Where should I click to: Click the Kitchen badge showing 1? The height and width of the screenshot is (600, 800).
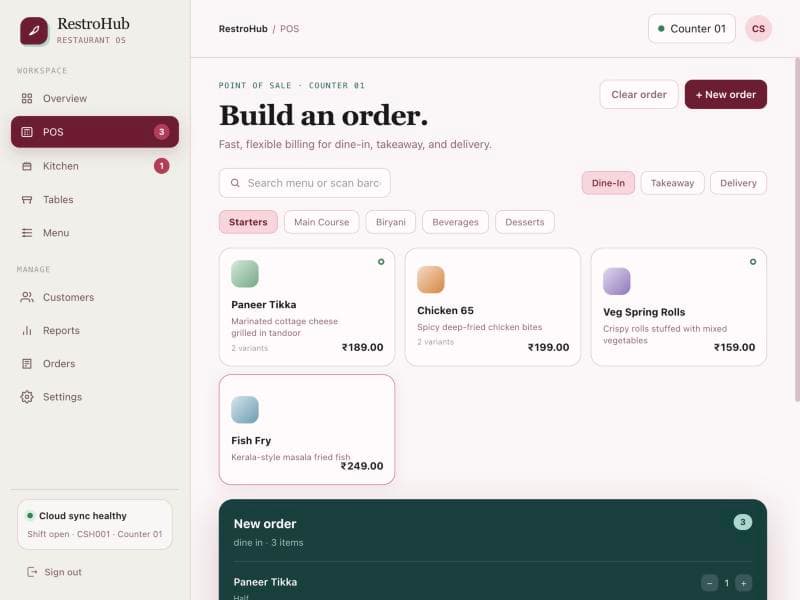coord(162,166)
